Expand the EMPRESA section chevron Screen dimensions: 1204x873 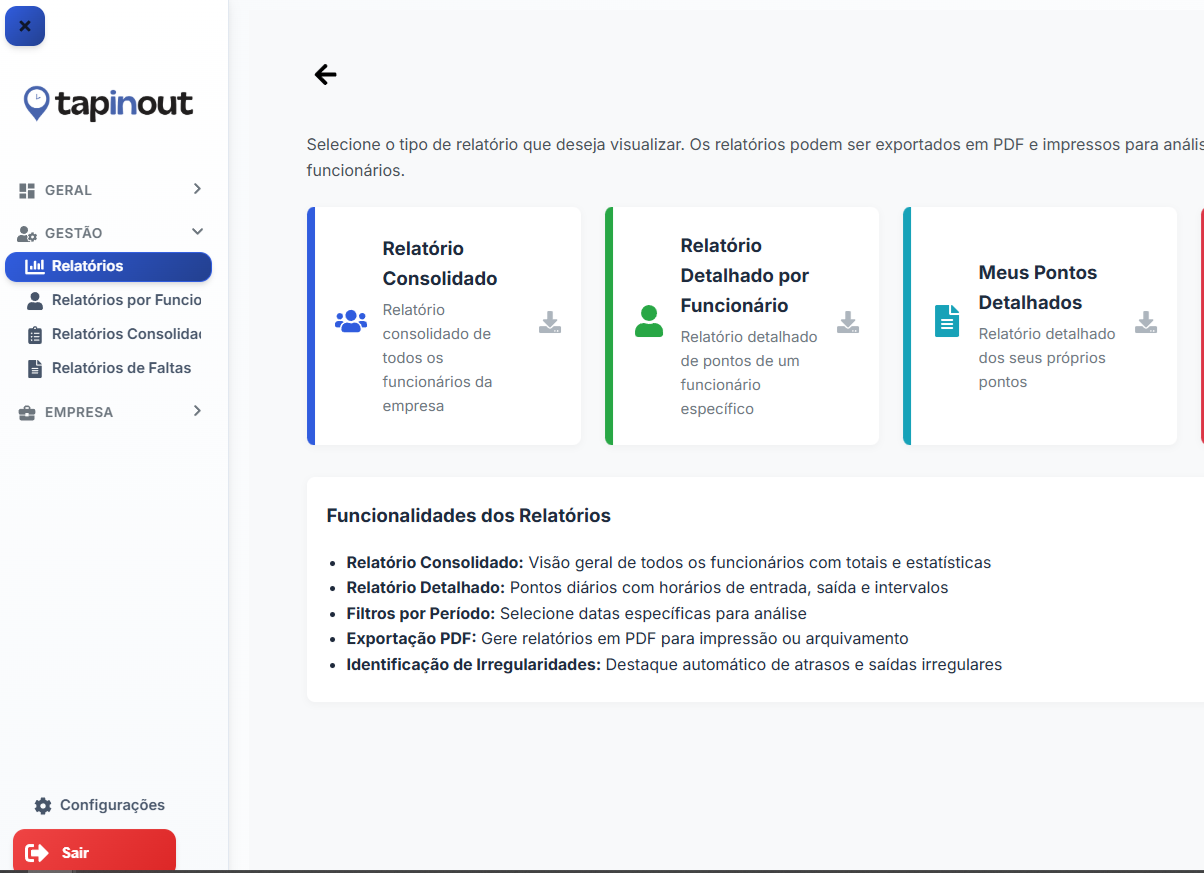197,411
